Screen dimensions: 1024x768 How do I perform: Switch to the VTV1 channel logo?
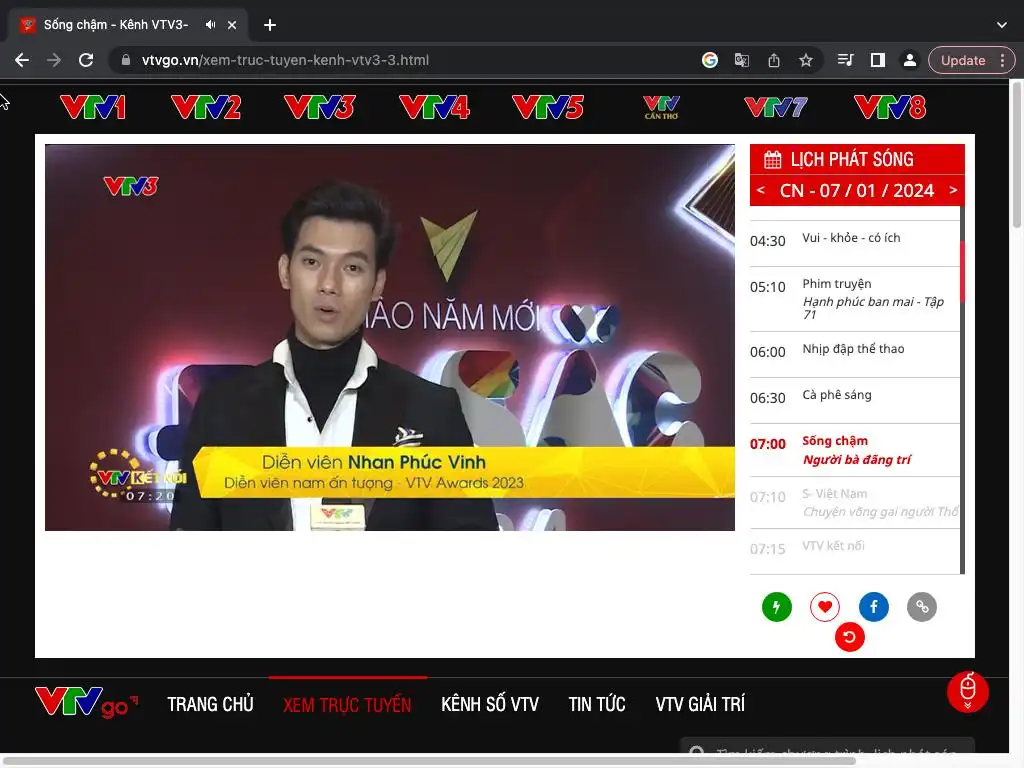(x=93, y=107)
